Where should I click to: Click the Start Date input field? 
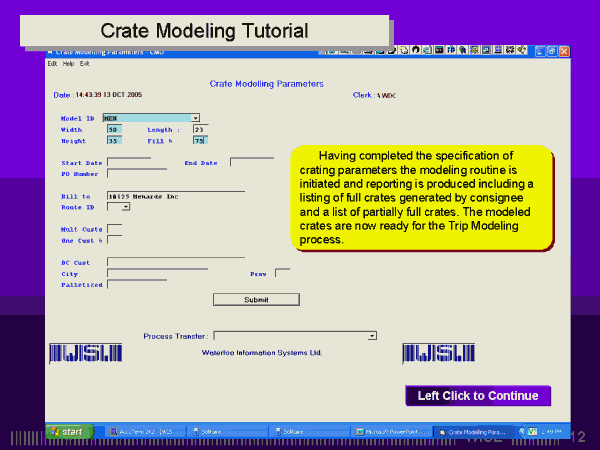click(x=128, y=162)
